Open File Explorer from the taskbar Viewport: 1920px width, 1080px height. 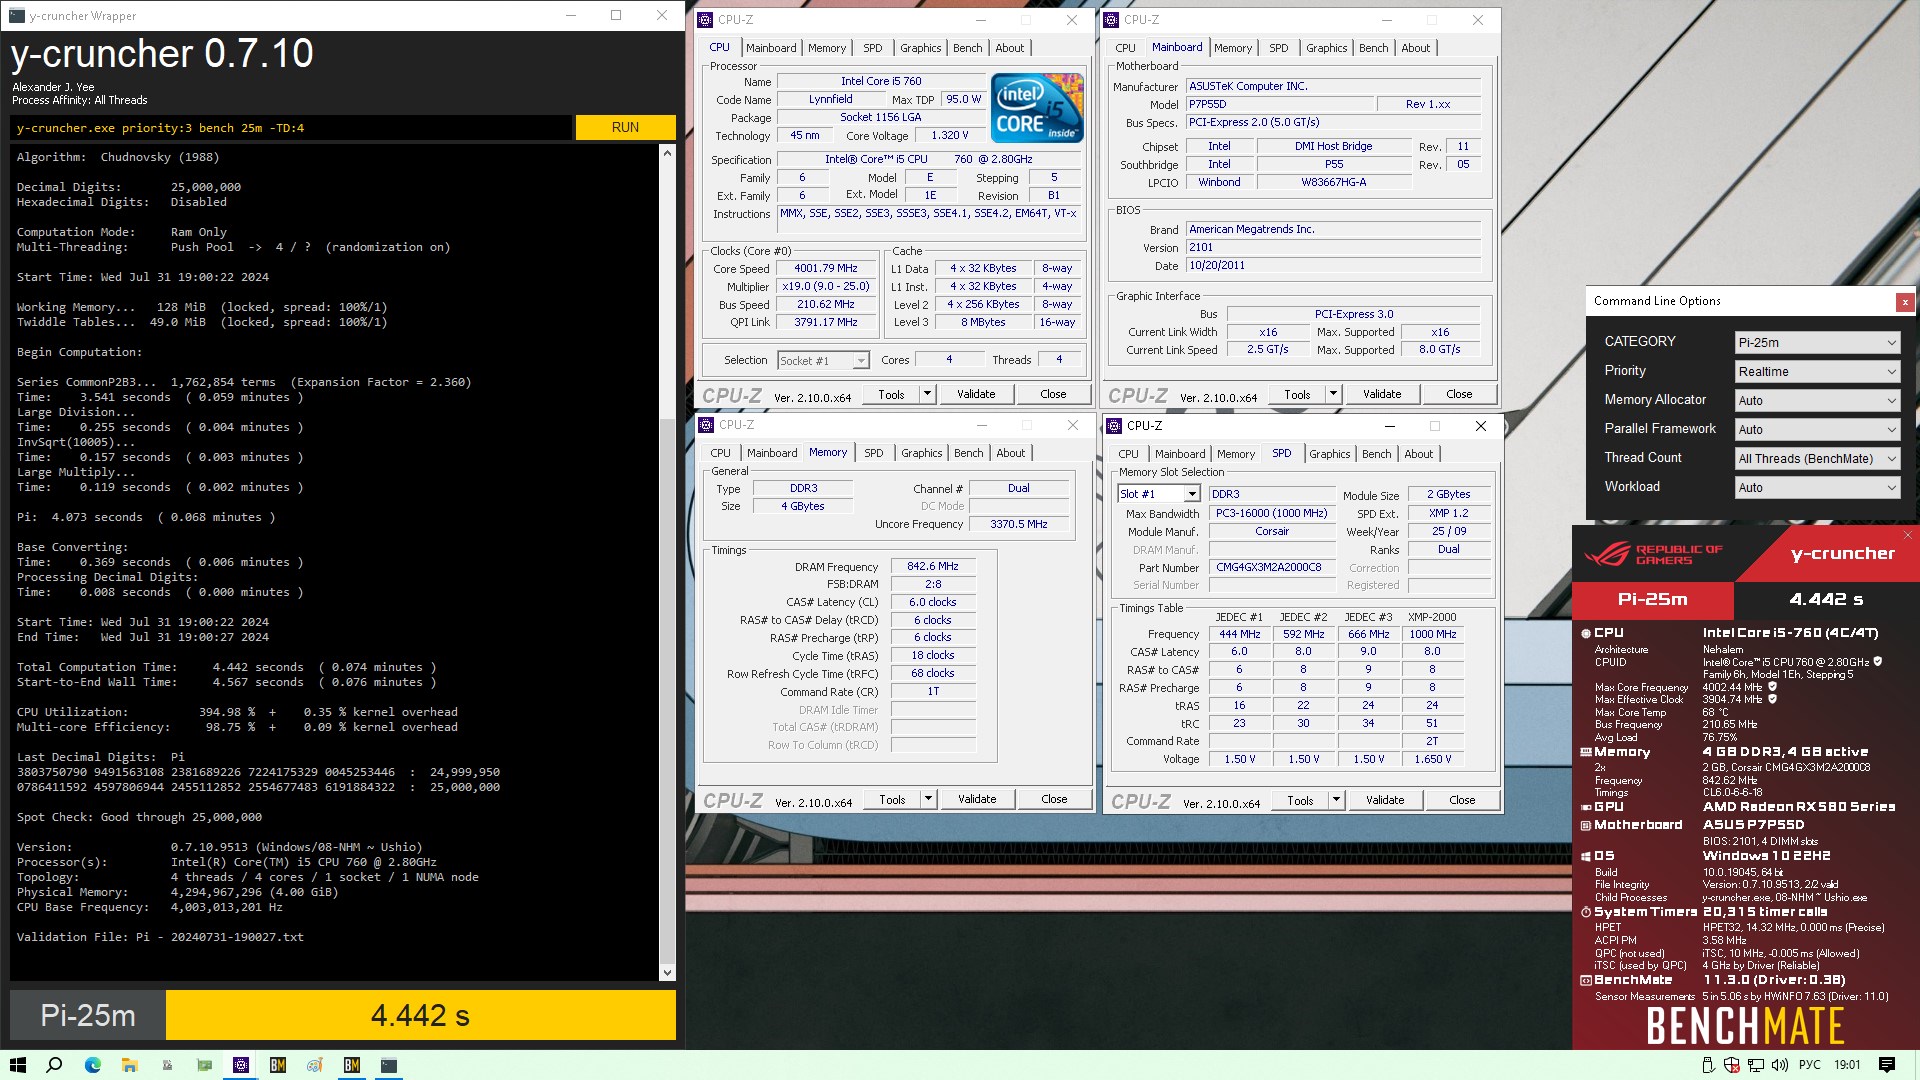130,1065
